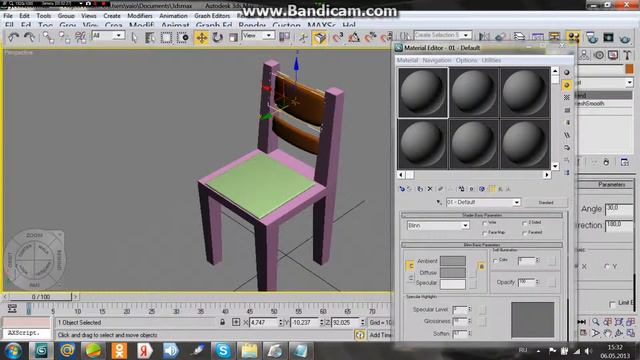Screen dimensions: 640x360
Task: Open Material Editor's Utilities menu
Action: [x=491, y=60]
